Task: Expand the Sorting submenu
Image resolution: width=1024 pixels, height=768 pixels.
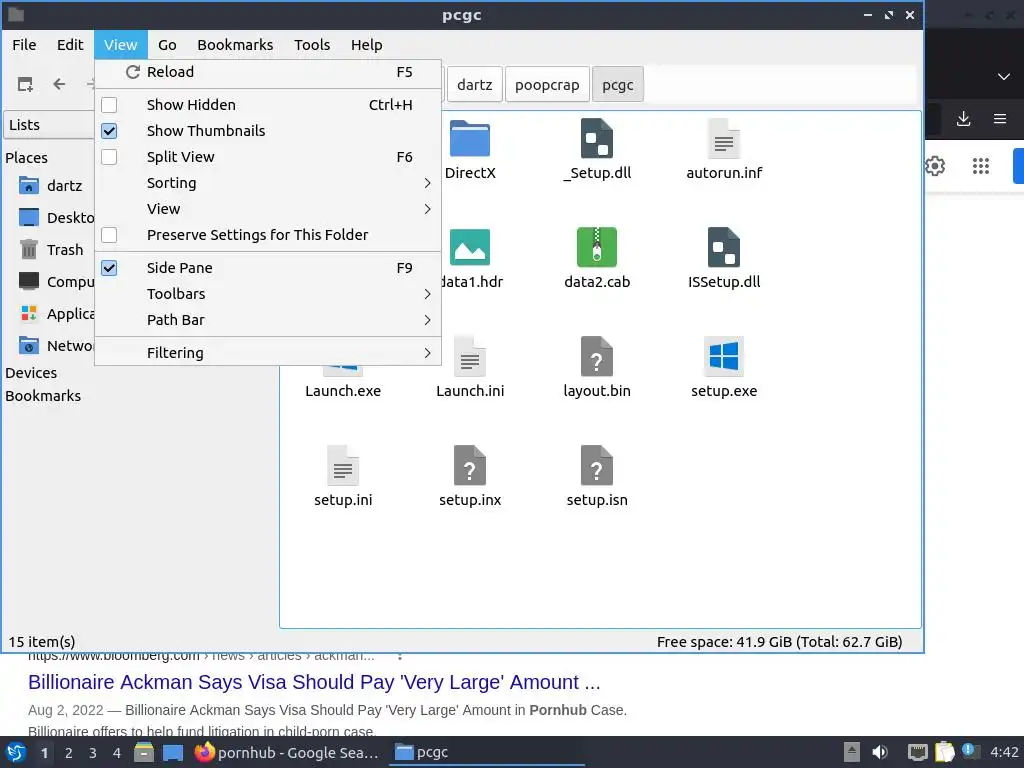Action: (268, 183)
